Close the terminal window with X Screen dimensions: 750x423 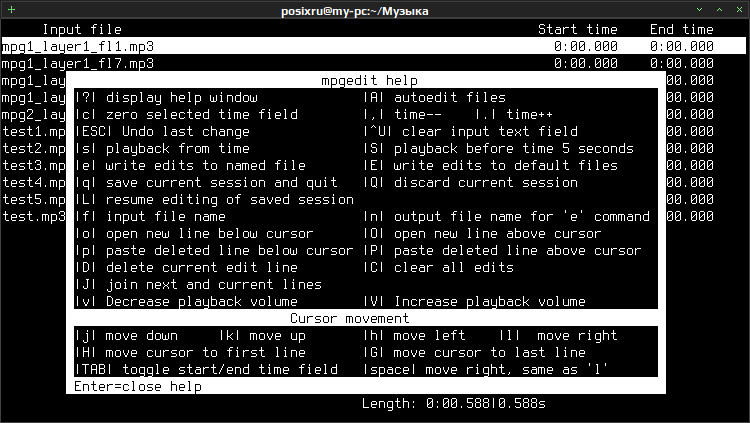tap(739, 10)
